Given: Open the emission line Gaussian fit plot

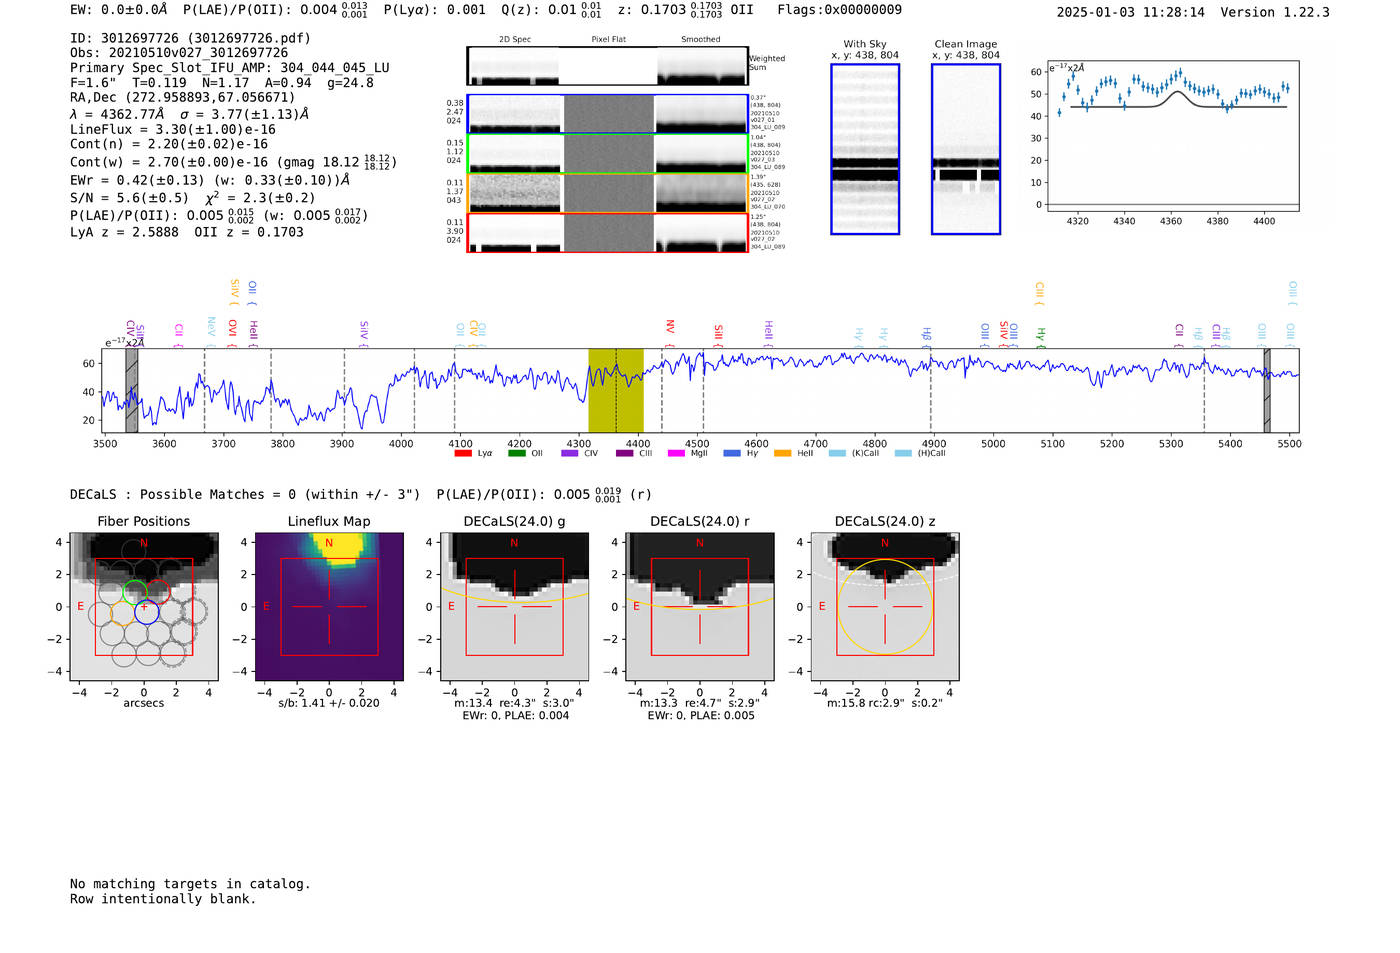Looking at the screenshot, I should click(1172, 135).
